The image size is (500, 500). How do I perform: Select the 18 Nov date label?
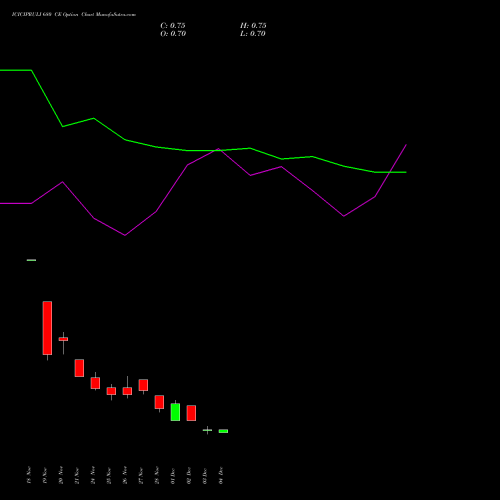point(29,475)
